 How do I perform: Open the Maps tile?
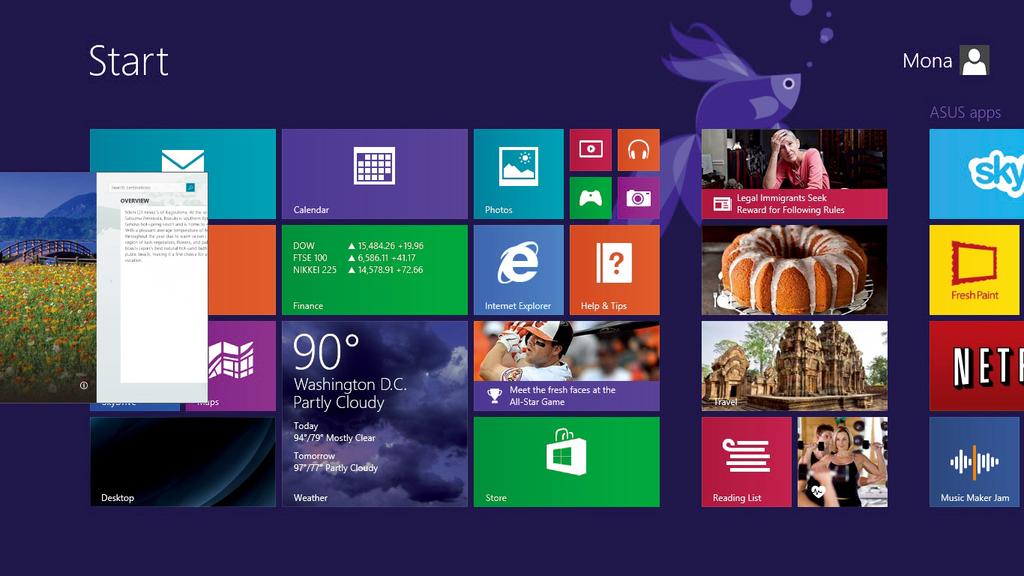(242, 366)
